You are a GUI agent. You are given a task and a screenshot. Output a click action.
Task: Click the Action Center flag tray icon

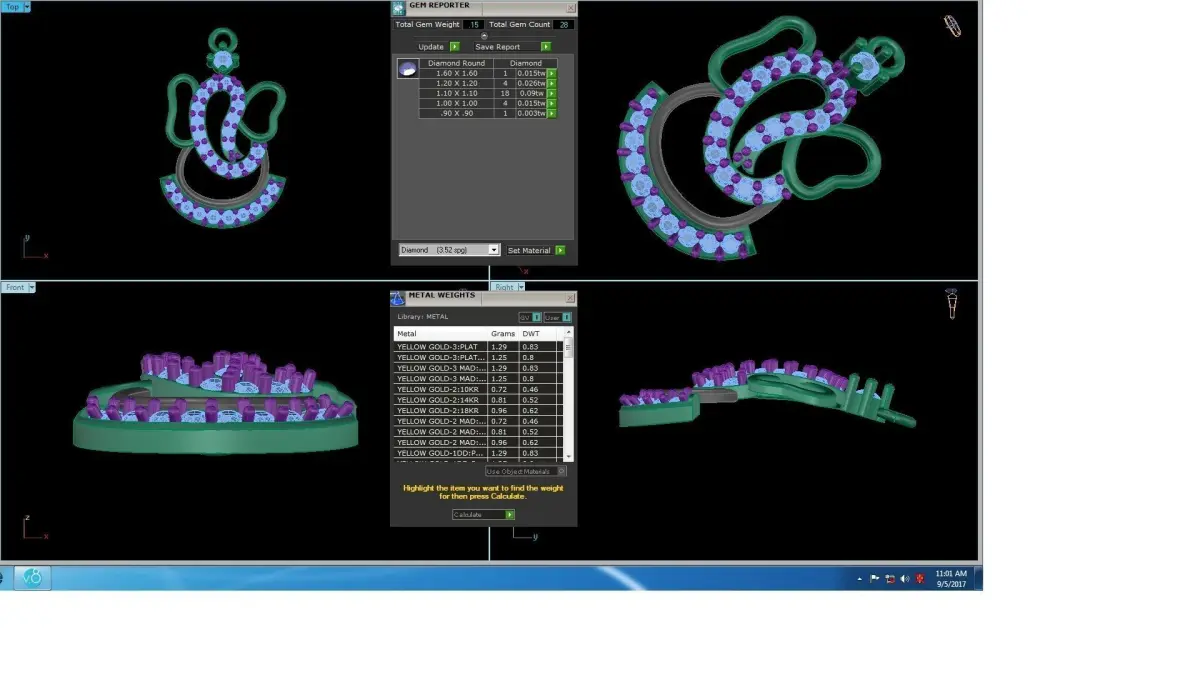875,578
